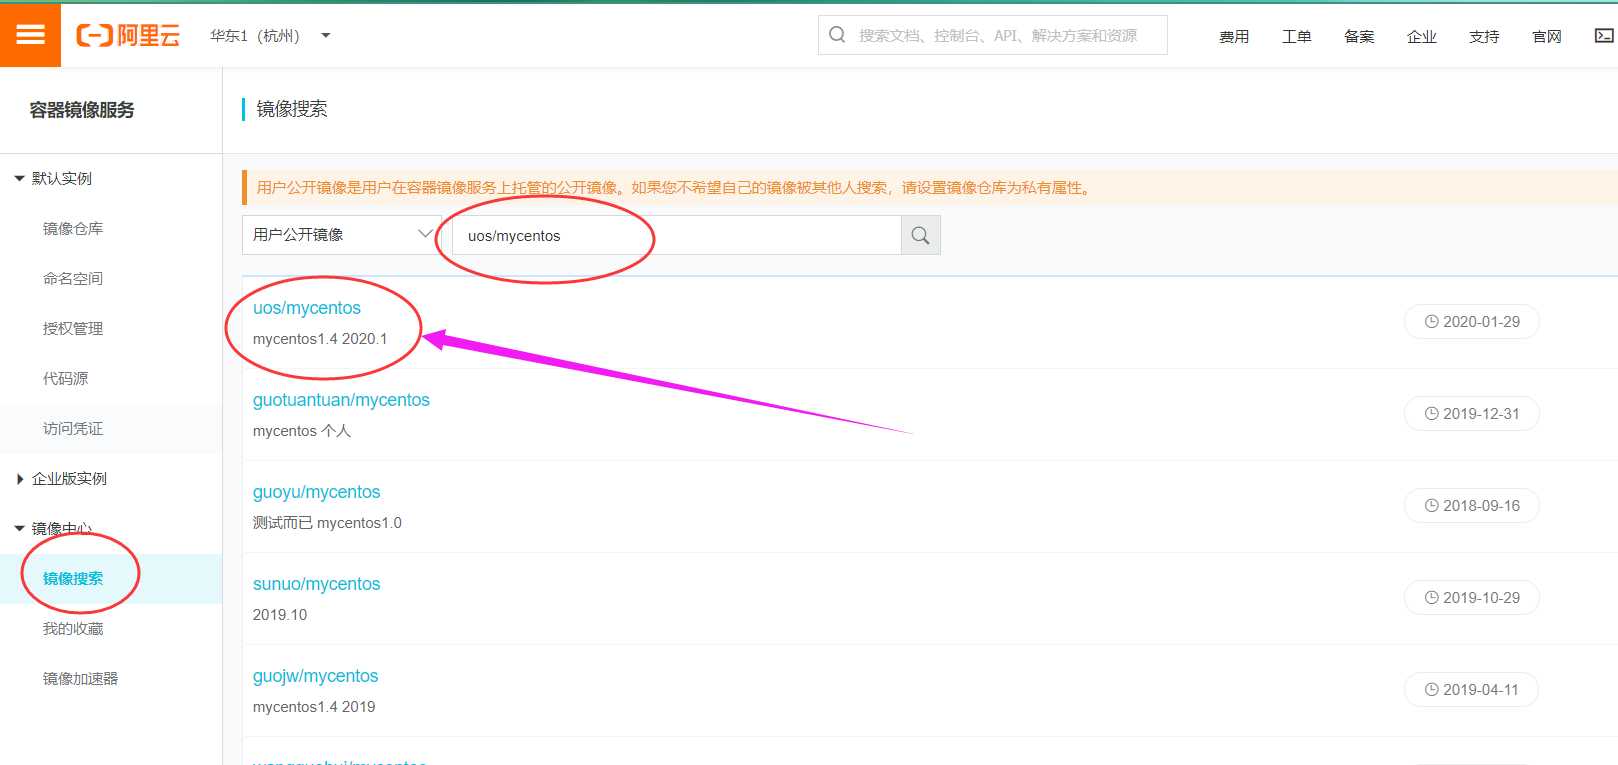Open the guotuantuan/mycentos repository link
Image resolution: width=1618 pixels, height=765 pixels.
(341, 400)
